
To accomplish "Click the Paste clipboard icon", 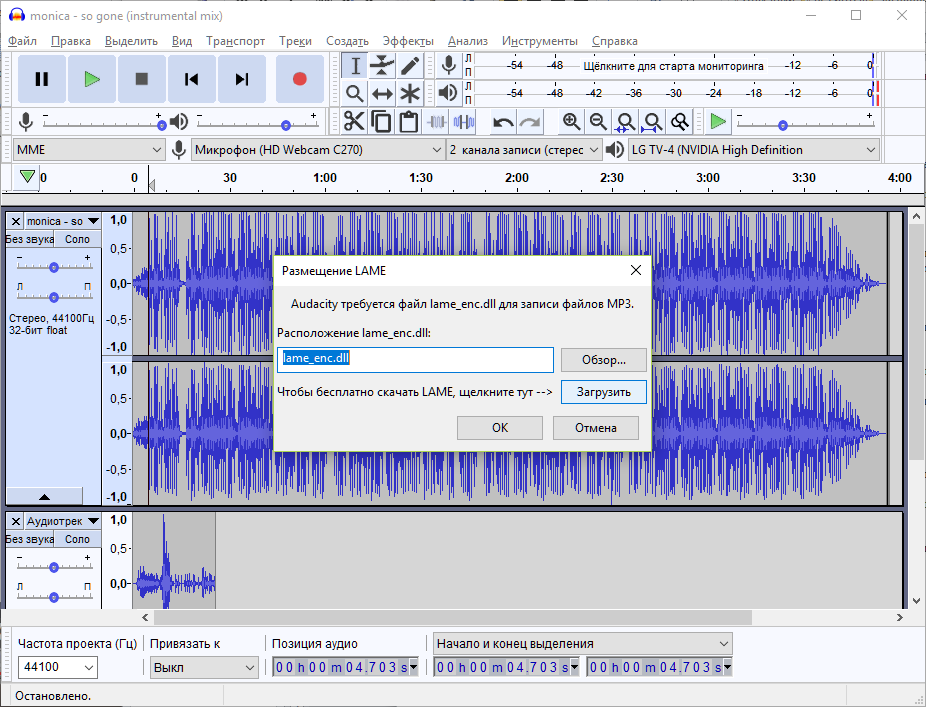I will [409, 122].
